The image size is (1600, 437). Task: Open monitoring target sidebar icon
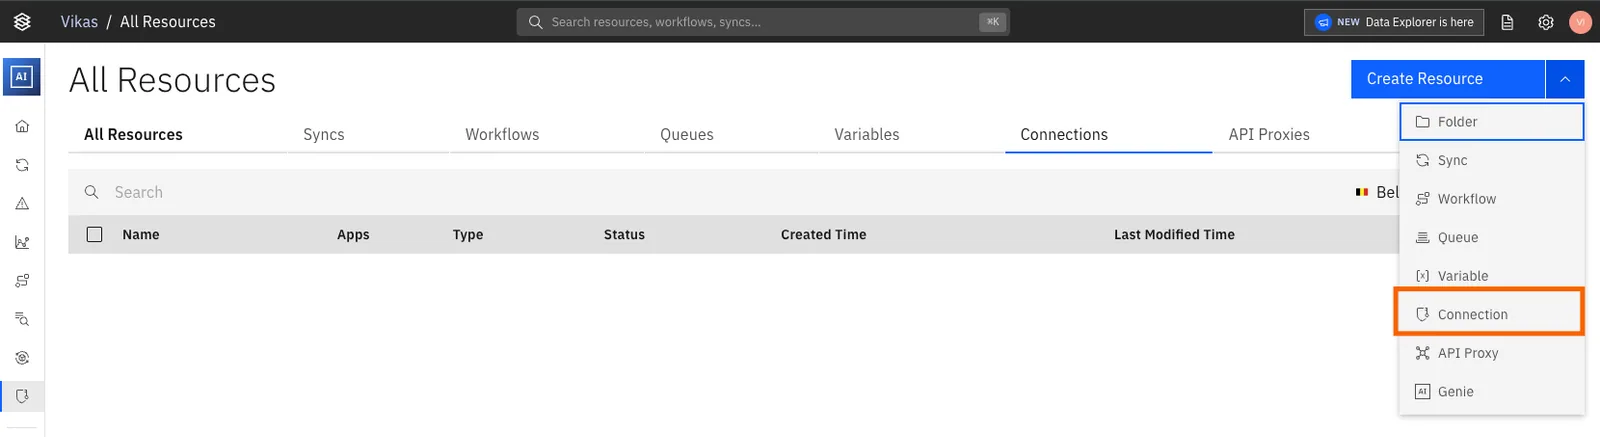click(x=22, y=358)
